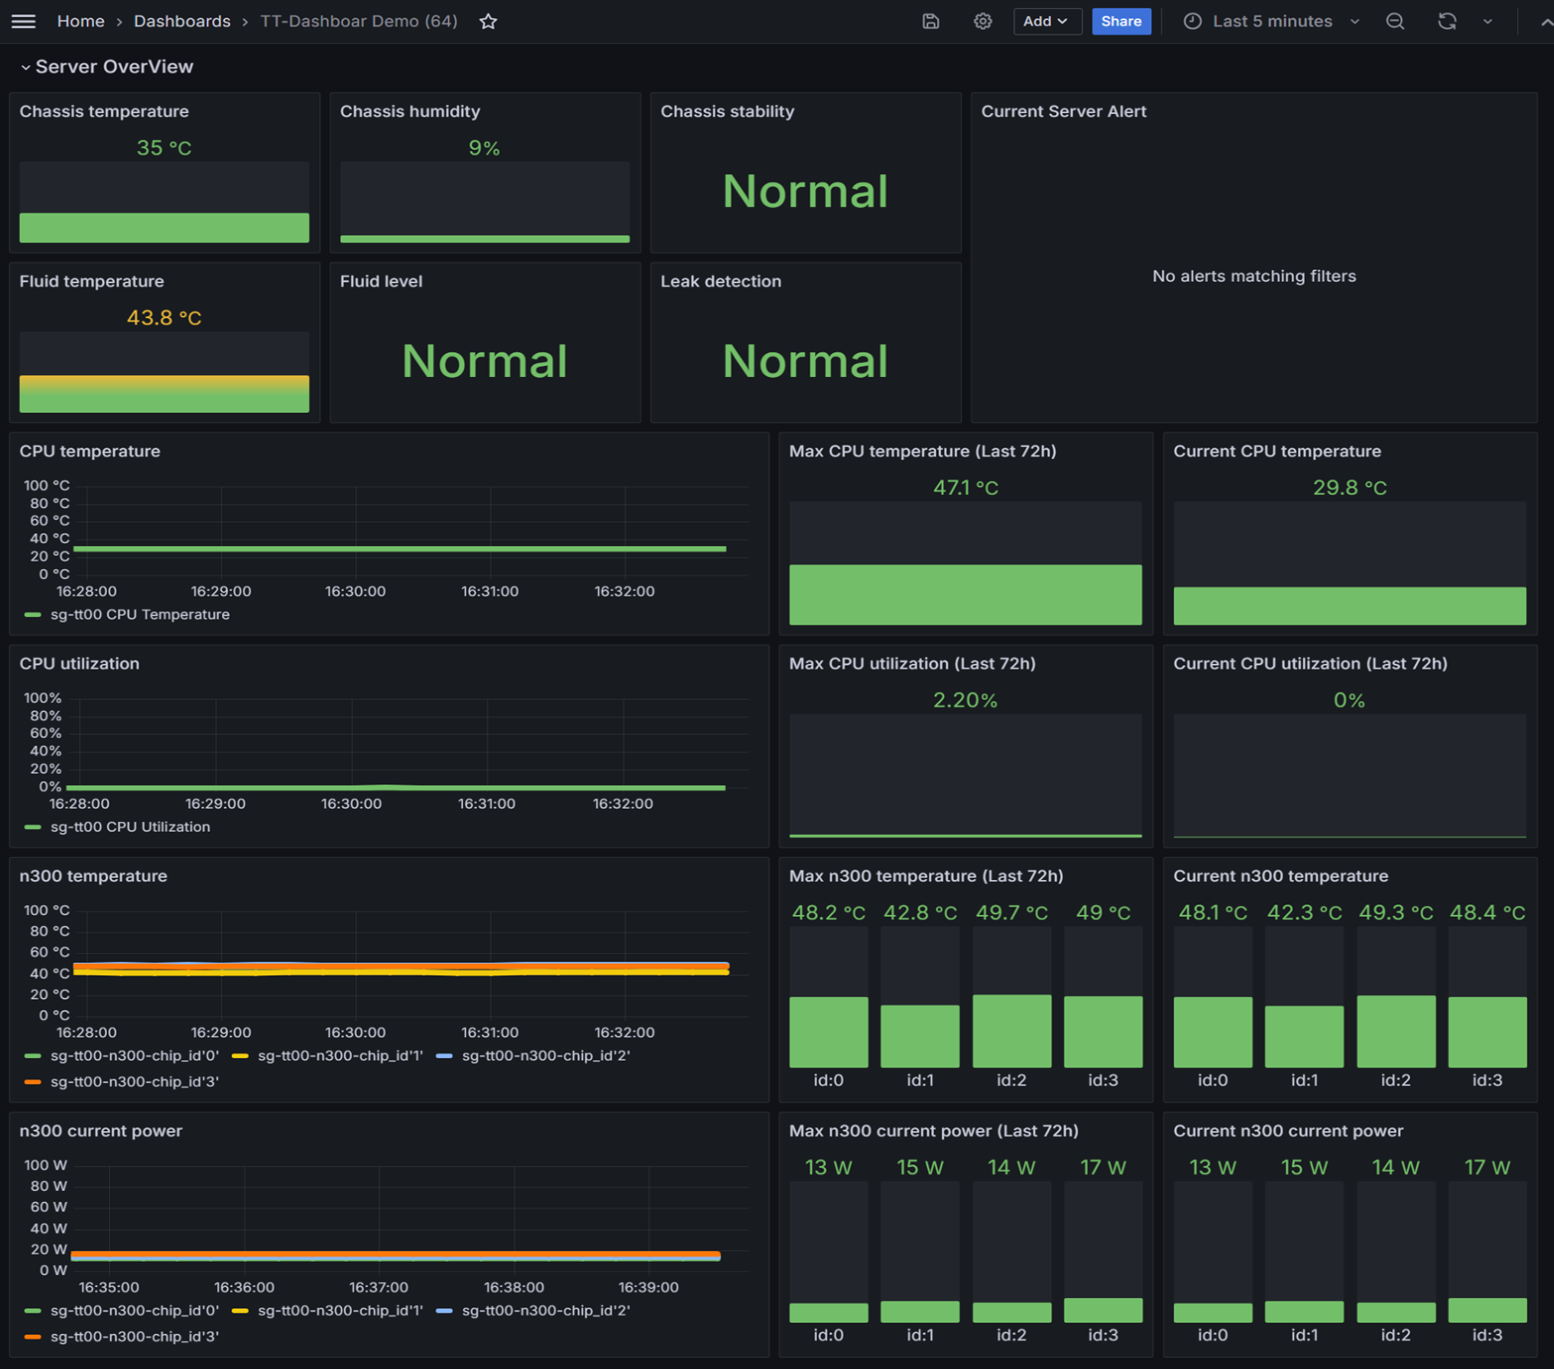Open Dashboards breadcrumb link
This screenshot has width=1554, height=1369.
(182, 21)
